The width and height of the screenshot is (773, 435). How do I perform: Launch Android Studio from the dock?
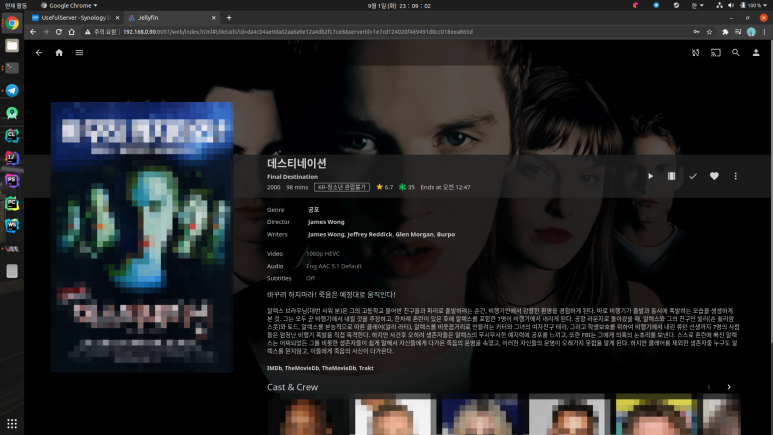pos(12,113)
